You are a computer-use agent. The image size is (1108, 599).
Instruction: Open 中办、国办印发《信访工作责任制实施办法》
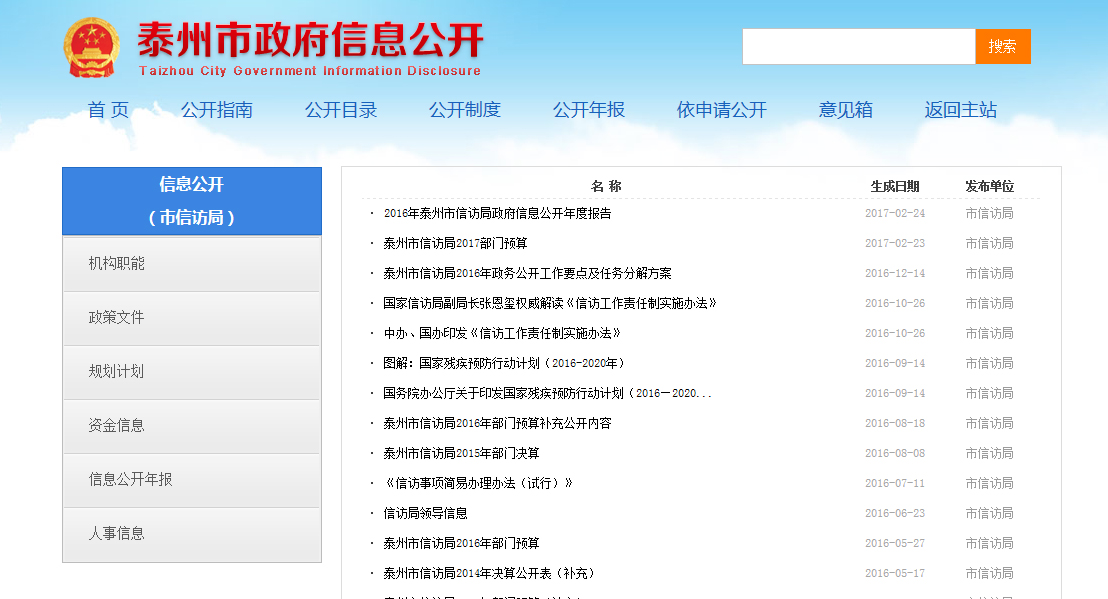pyautogui.click(x=502, y=333)
